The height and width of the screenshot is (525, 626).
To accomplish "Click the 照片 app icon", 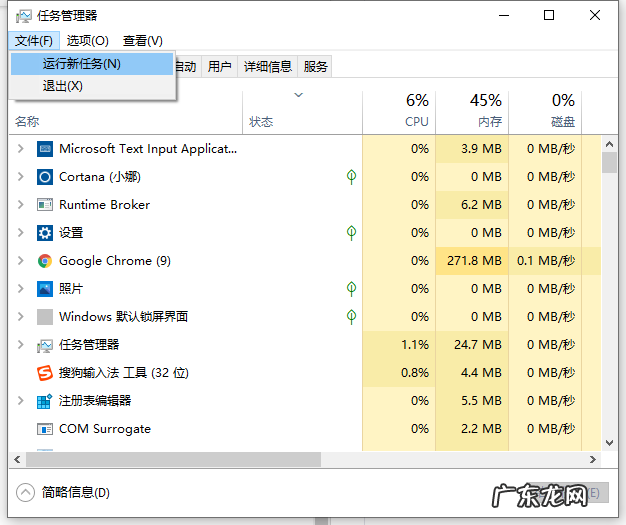I will tap(45, 289).
